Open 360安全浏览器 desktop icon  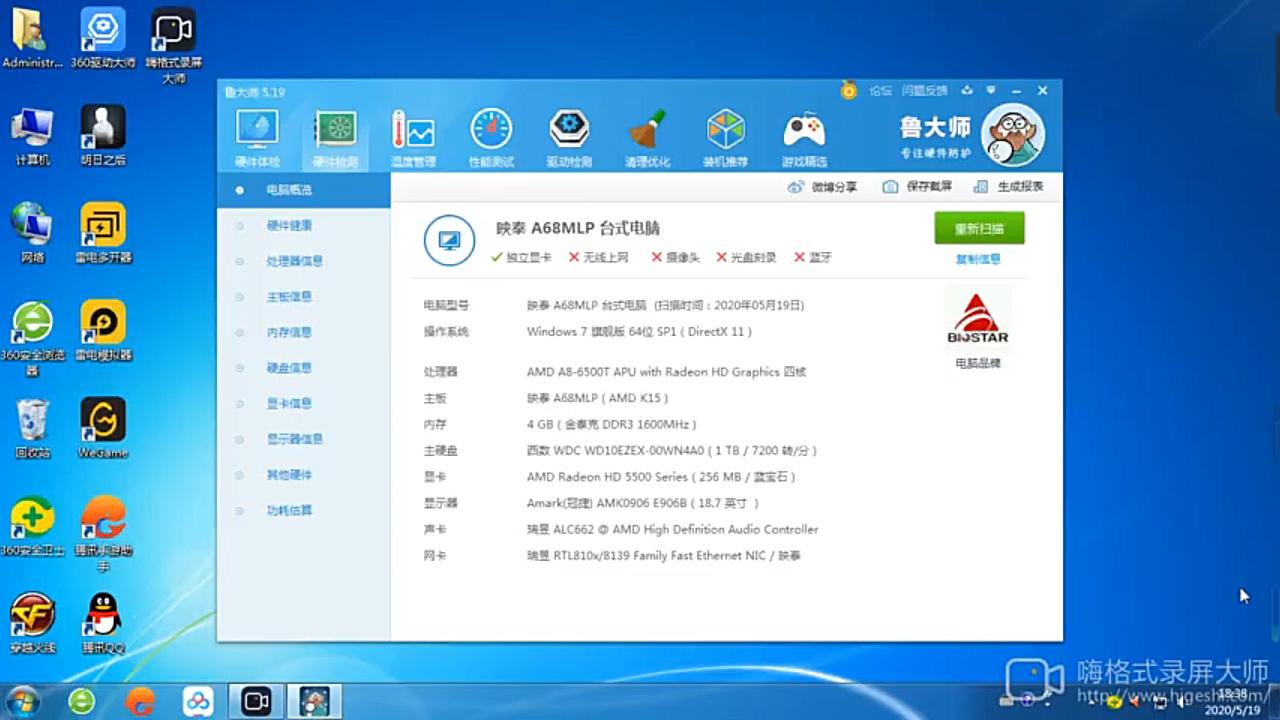coord(32,338)
